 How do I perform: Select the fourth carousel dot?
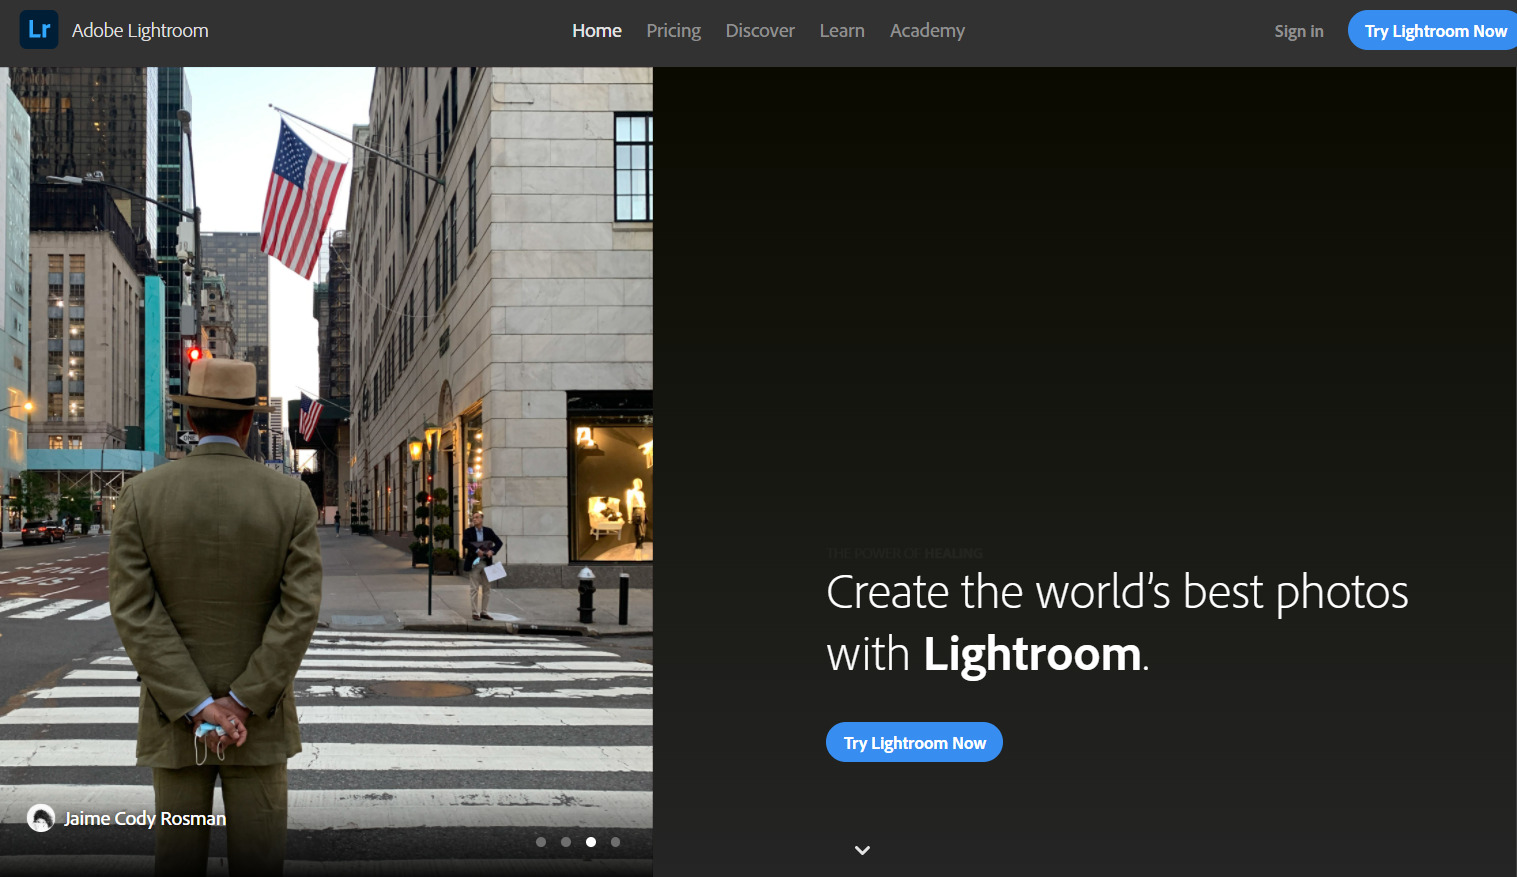(615, 842)
